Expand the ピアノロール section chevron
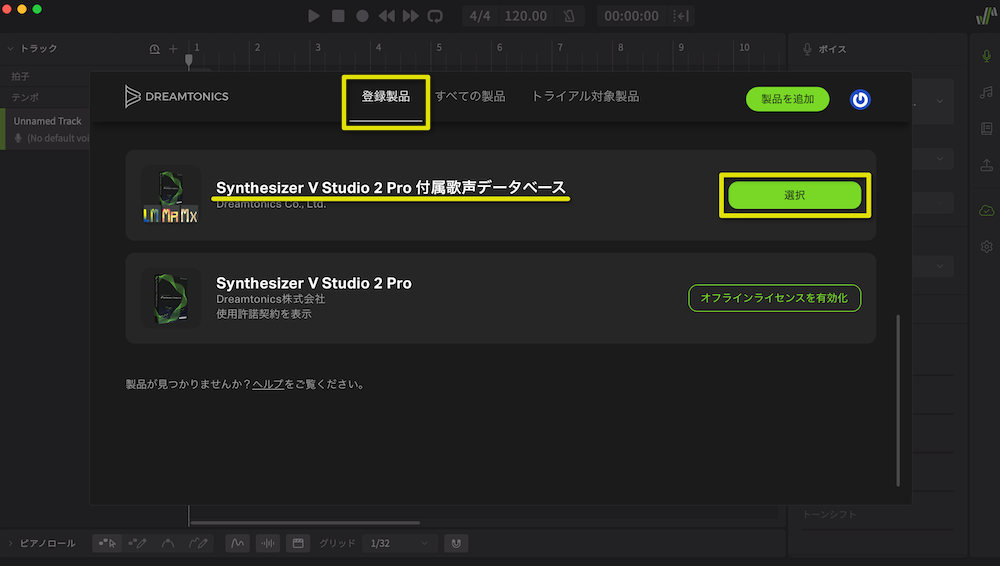 click(10, 544)
